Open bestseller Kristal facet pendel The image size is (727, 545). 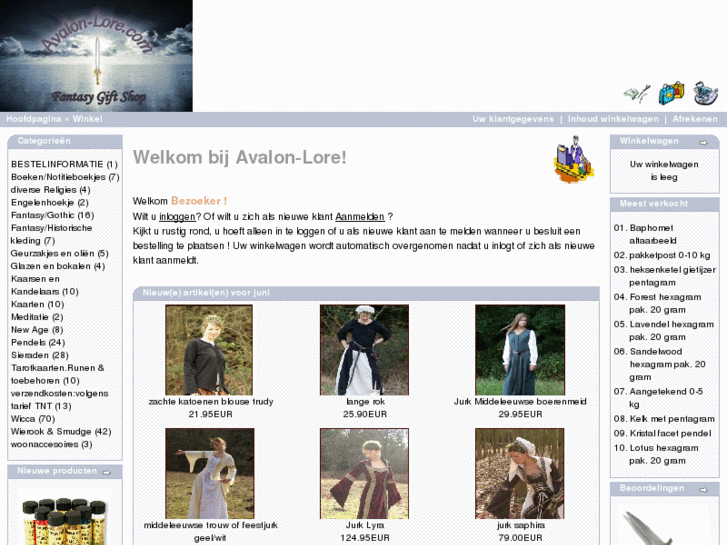(670, 433)
